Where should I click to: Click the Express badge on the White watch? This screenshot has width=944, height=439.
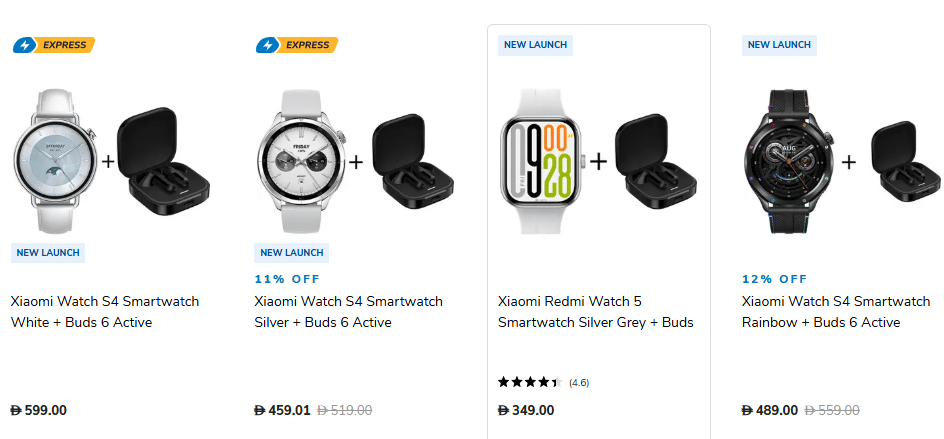point(53,45)
